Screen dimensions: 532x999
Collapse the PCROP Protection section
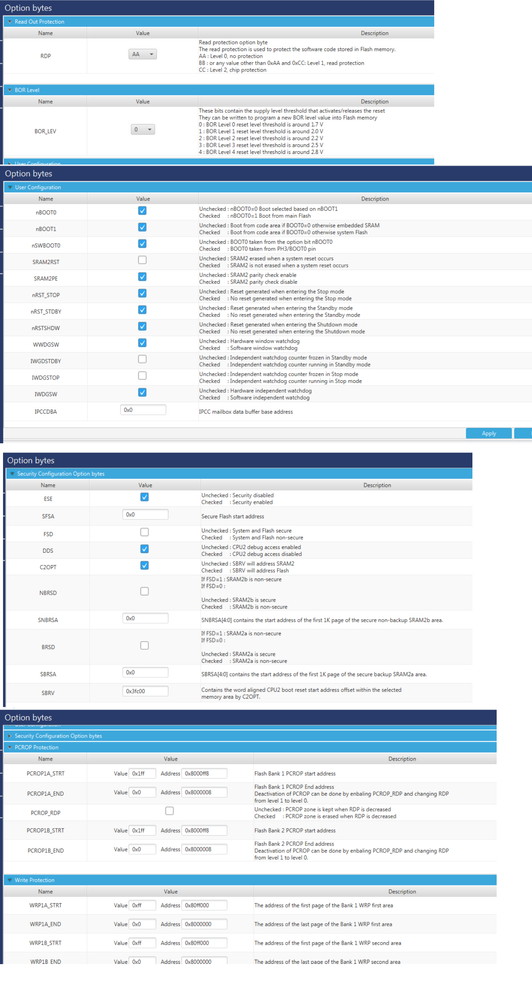[x=250, y=747]
